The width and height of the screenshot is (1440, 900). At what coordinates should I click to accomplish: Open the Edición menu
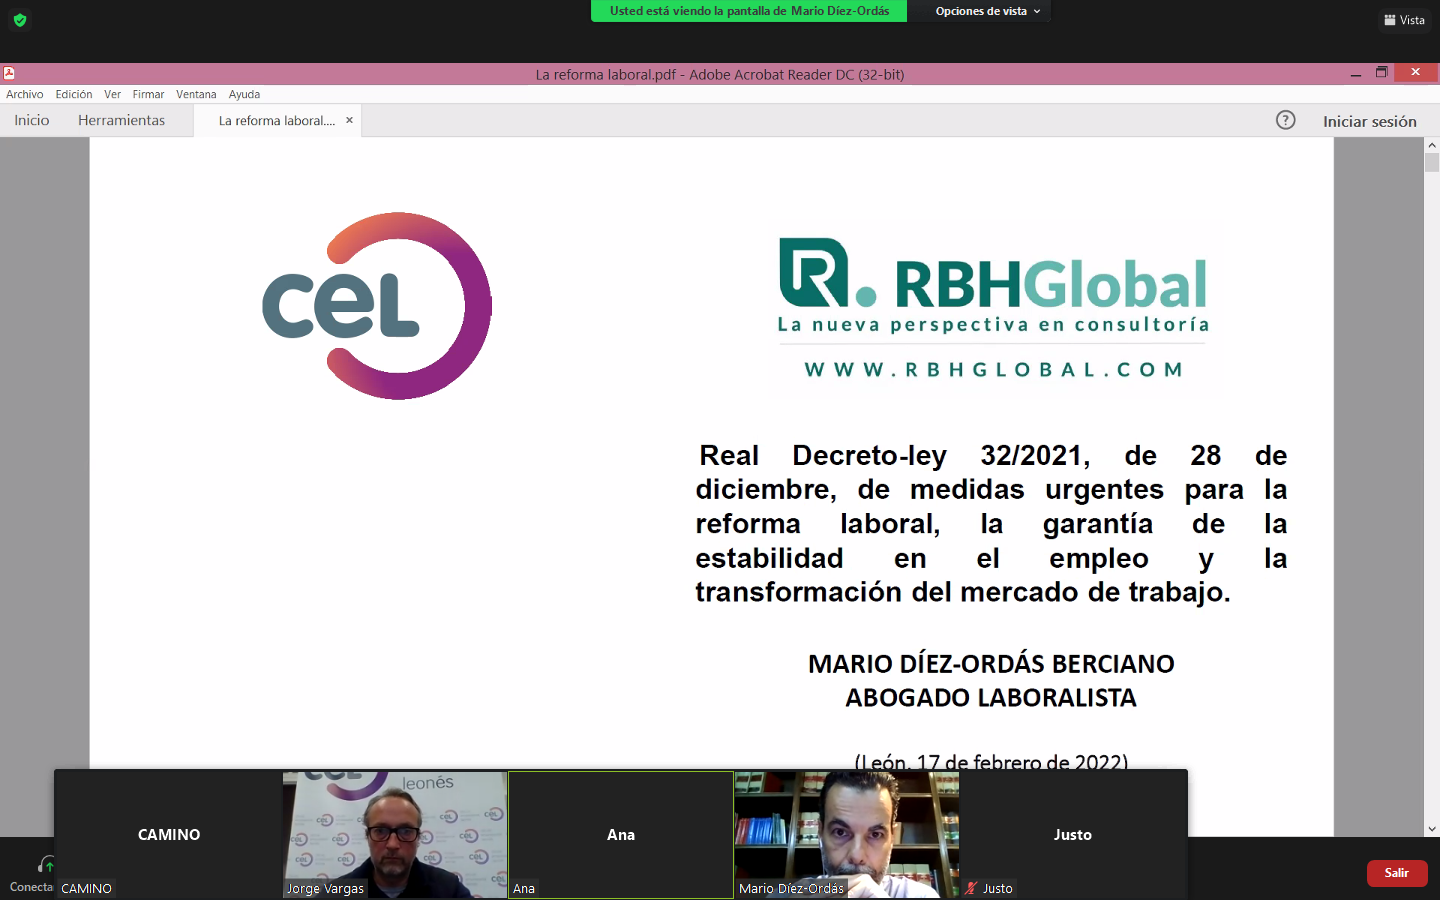[x=74, y=94]
